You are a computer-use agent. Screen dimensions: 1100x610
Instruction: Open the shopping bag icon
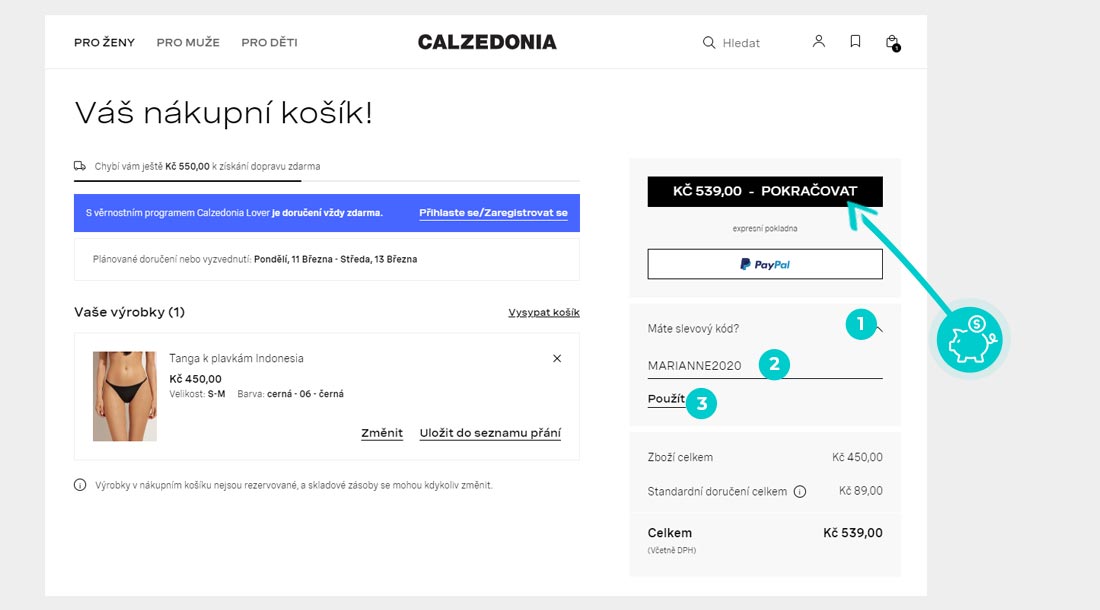pos(892,42)
